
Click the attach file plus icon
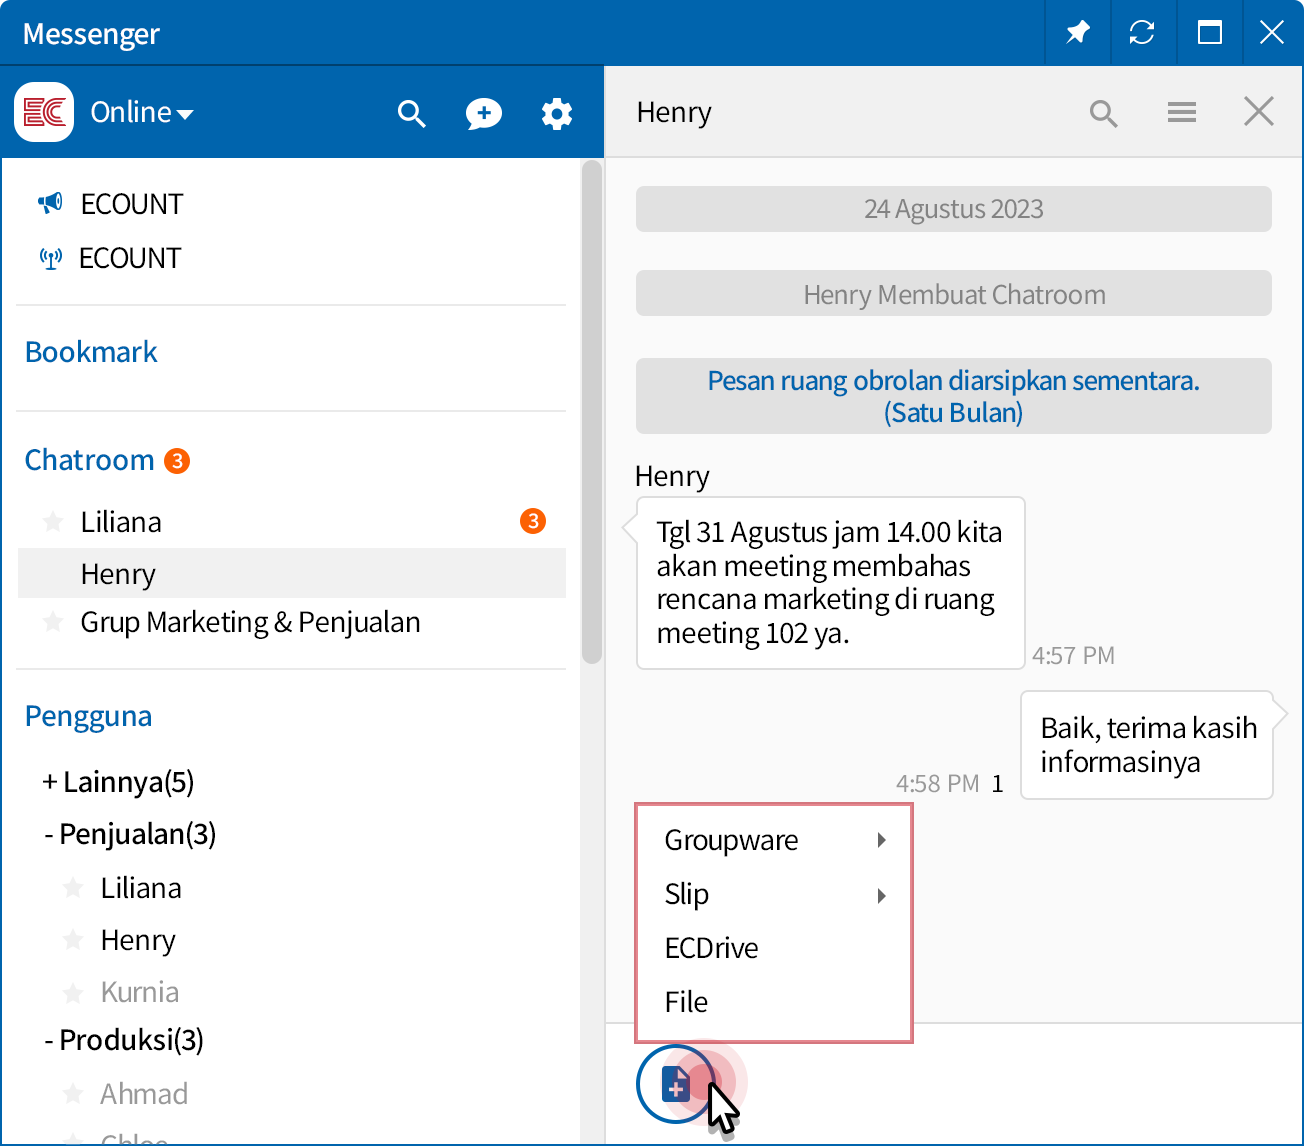tap(676, 1083)
